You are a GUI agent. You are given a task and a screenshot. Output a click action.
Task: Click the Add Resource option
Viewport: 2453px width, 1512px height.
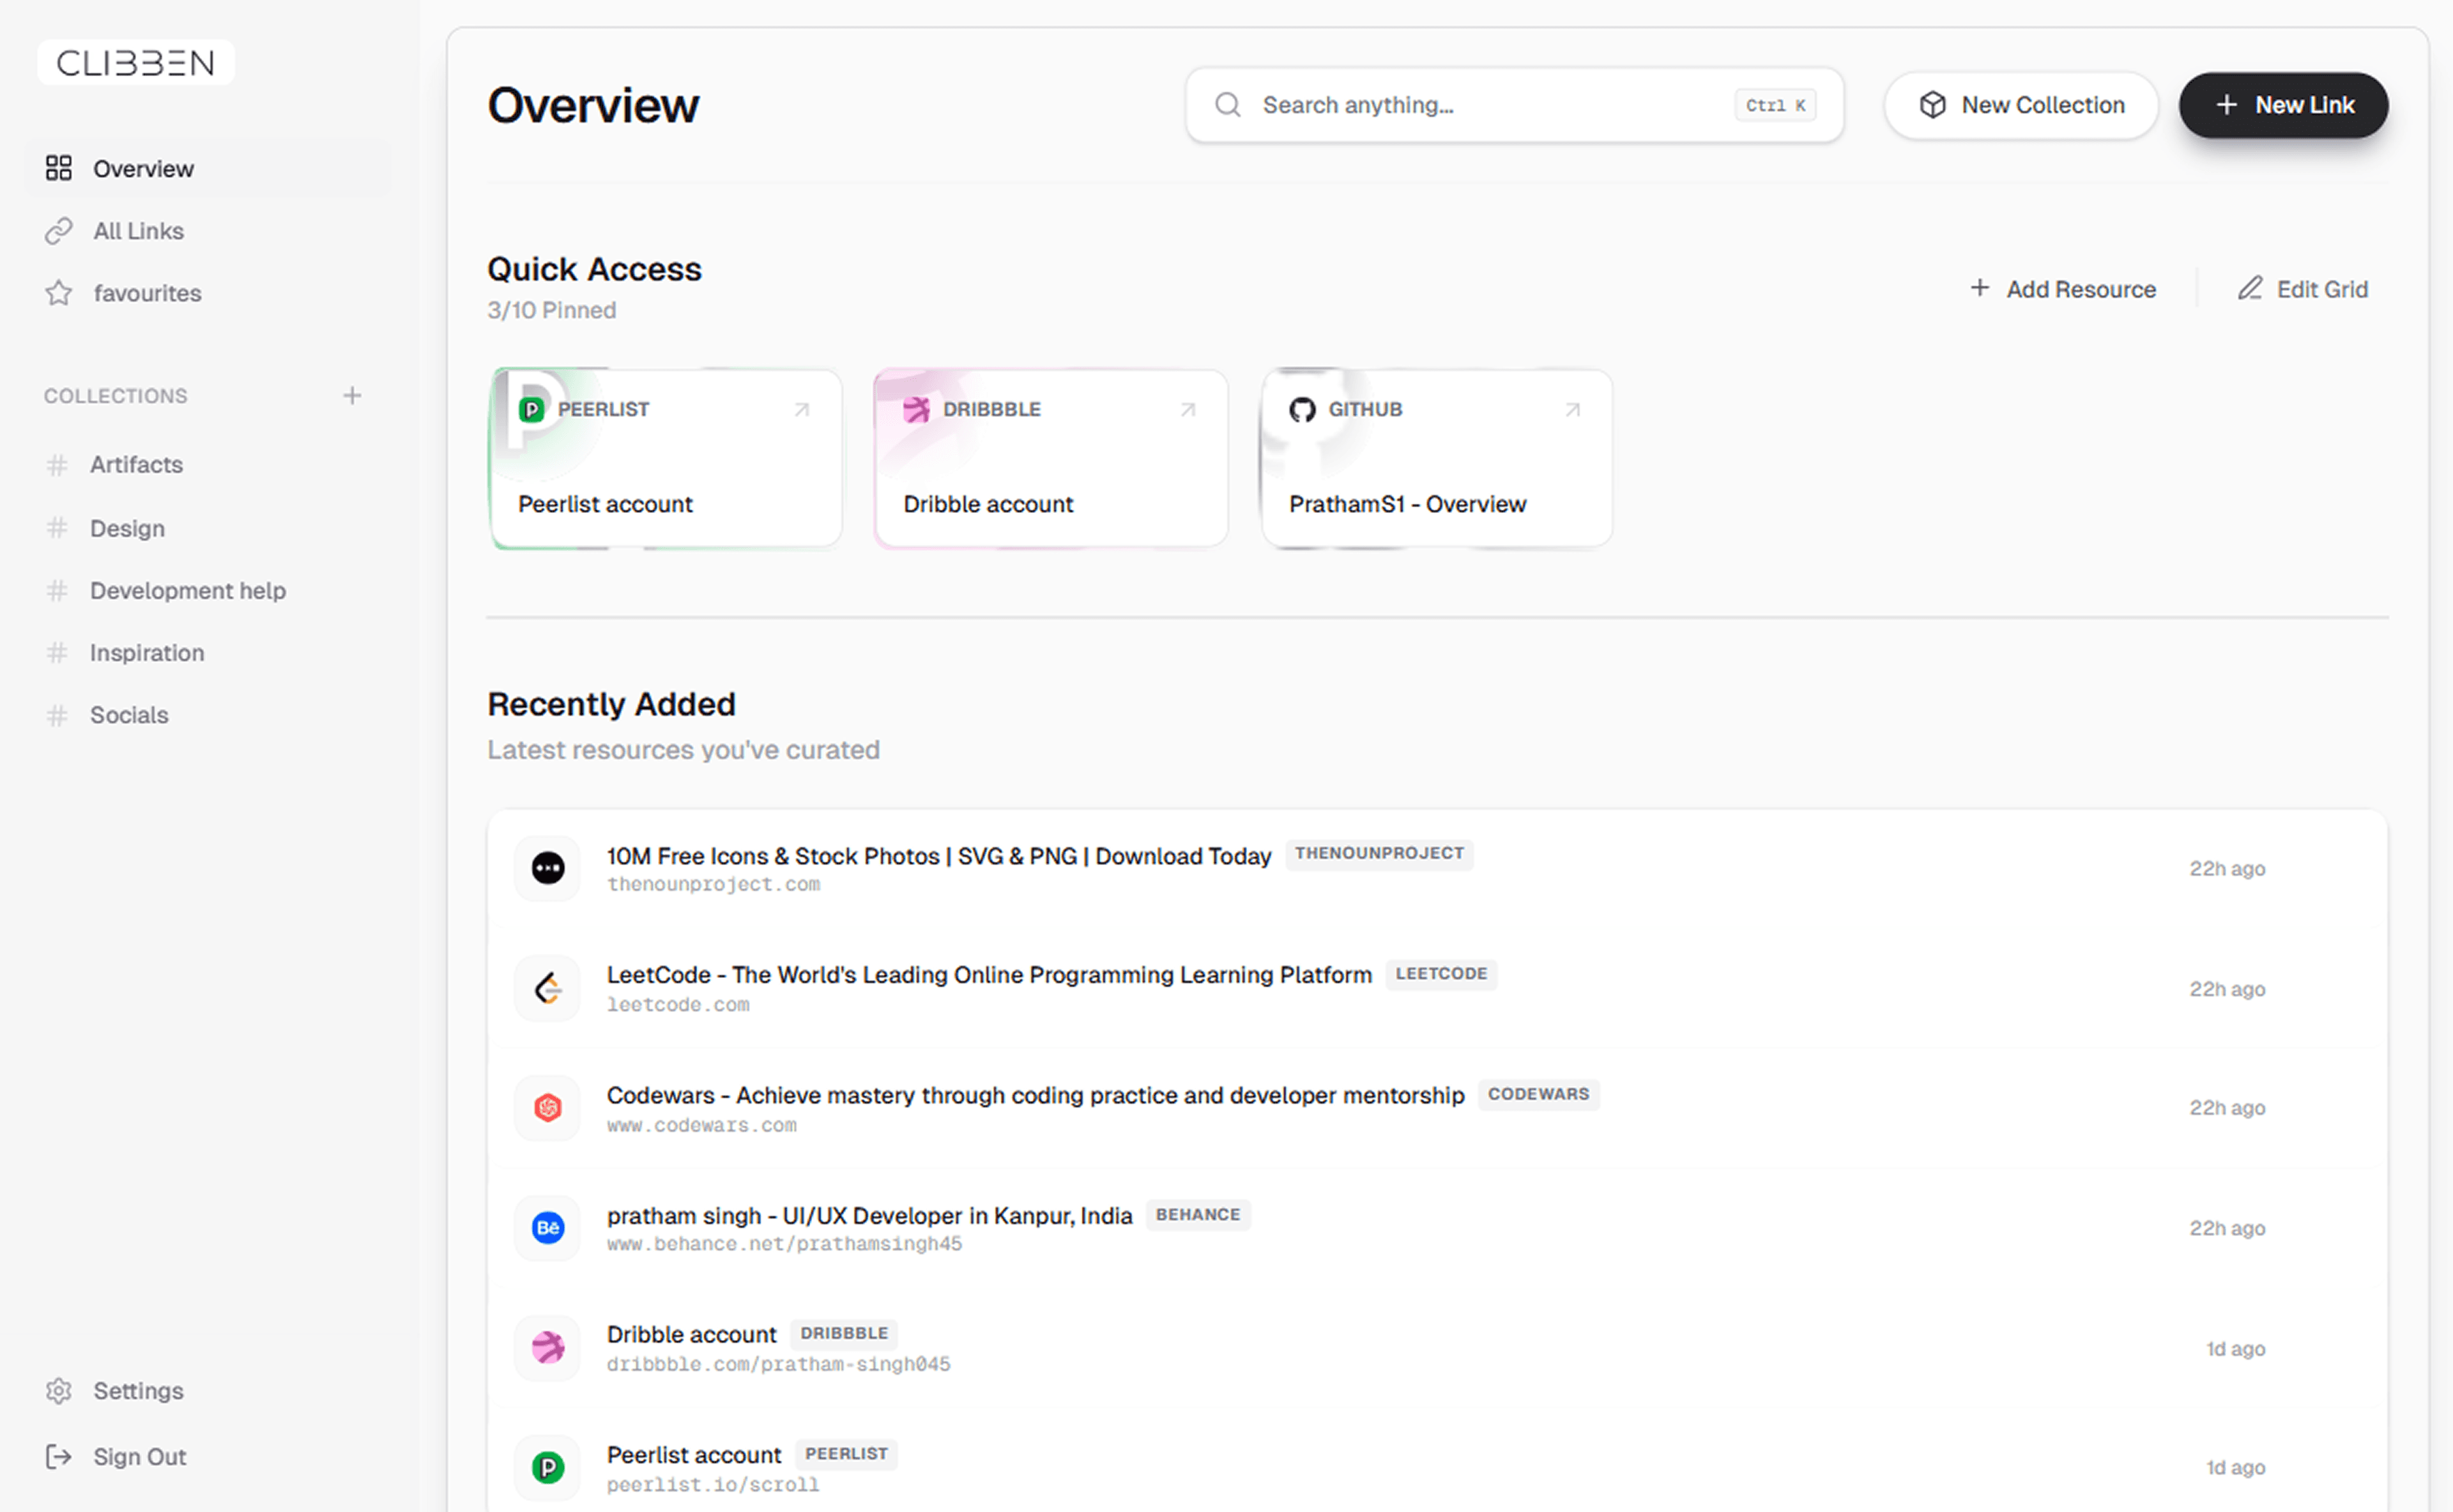click(2062, 289)
